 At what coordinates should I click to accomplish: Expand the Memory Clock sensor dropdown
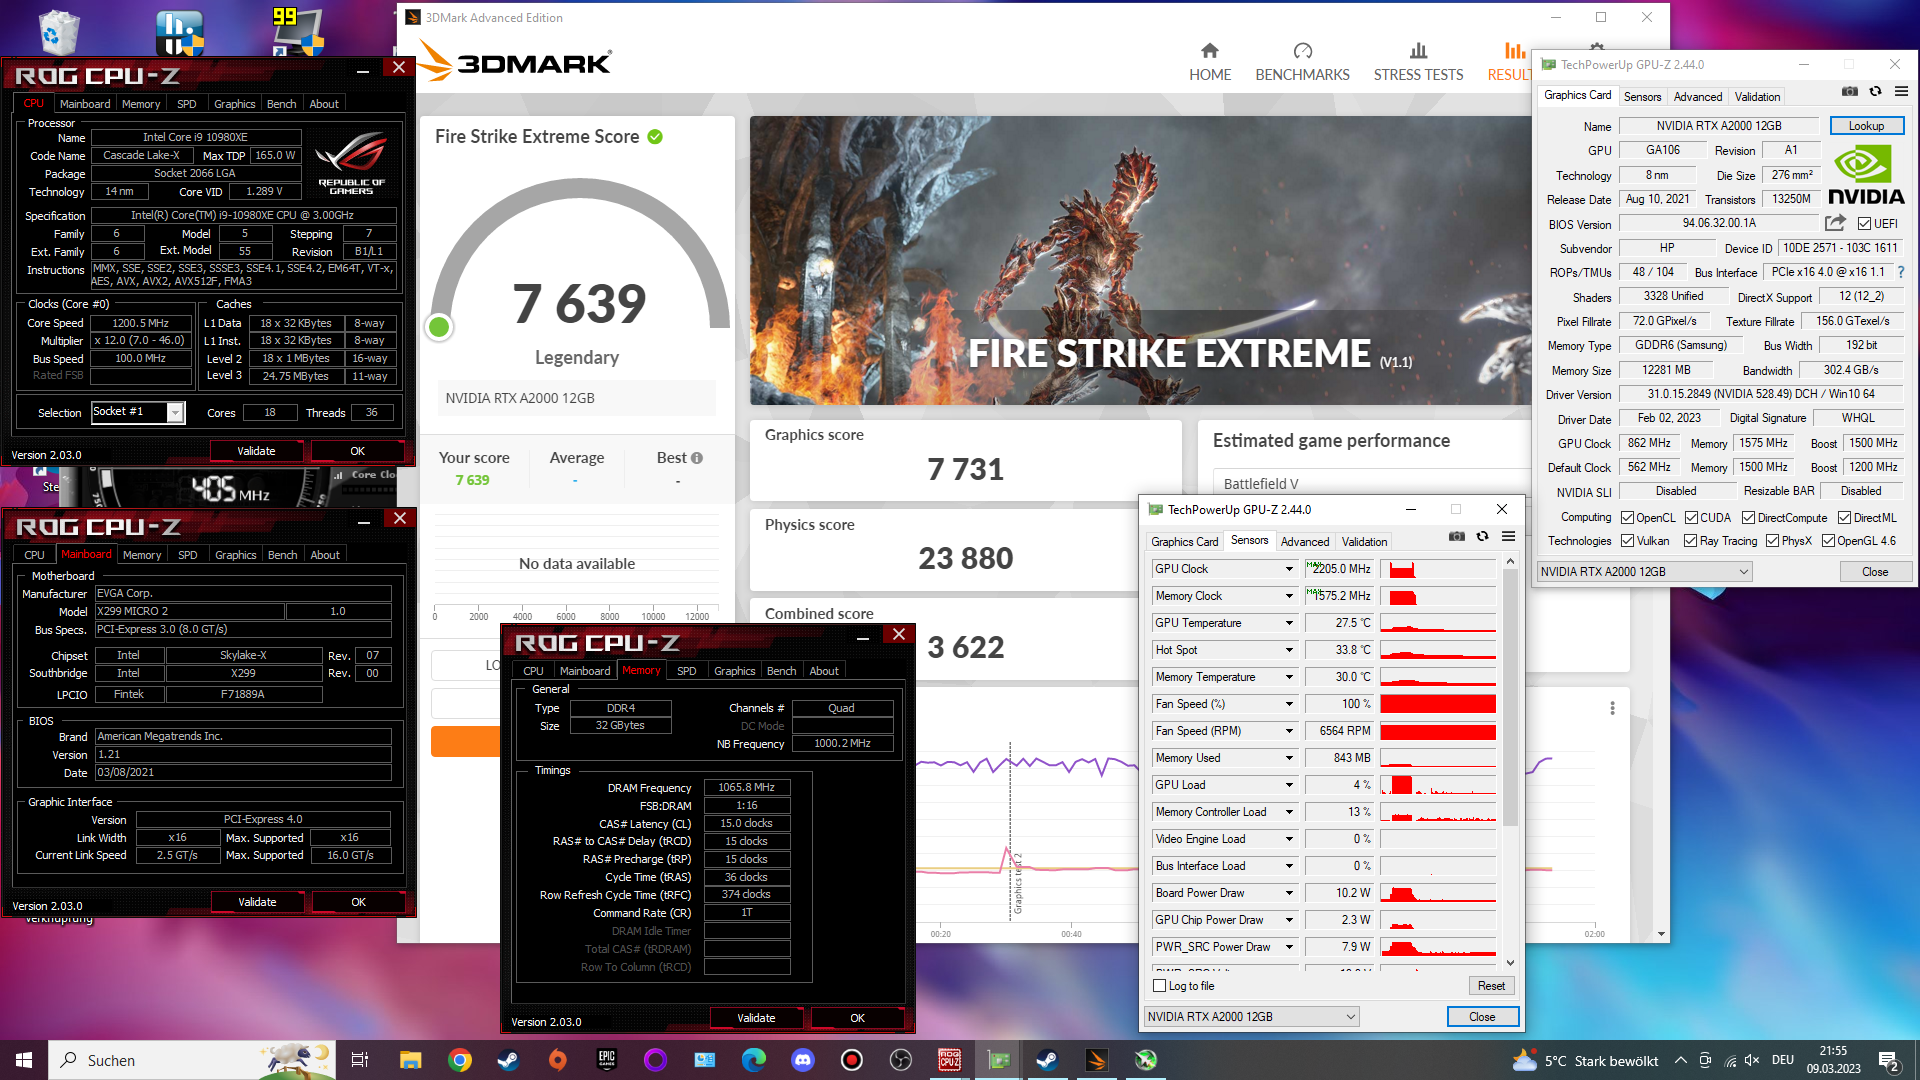(x=1289, y=596)
